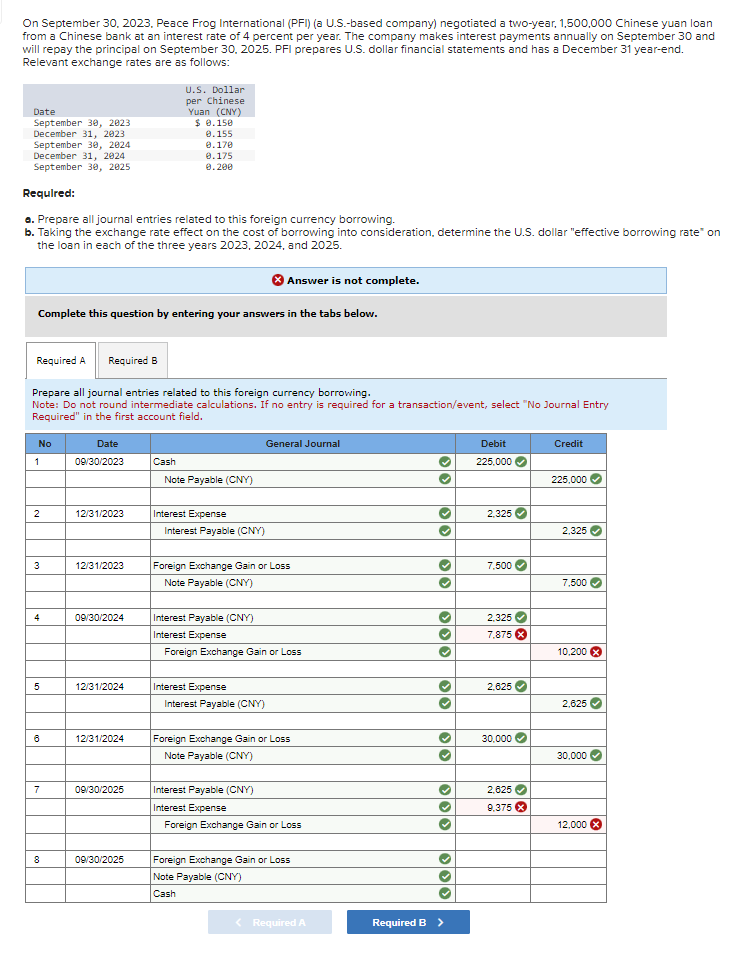Open the Required B tab

coord(133,360)
